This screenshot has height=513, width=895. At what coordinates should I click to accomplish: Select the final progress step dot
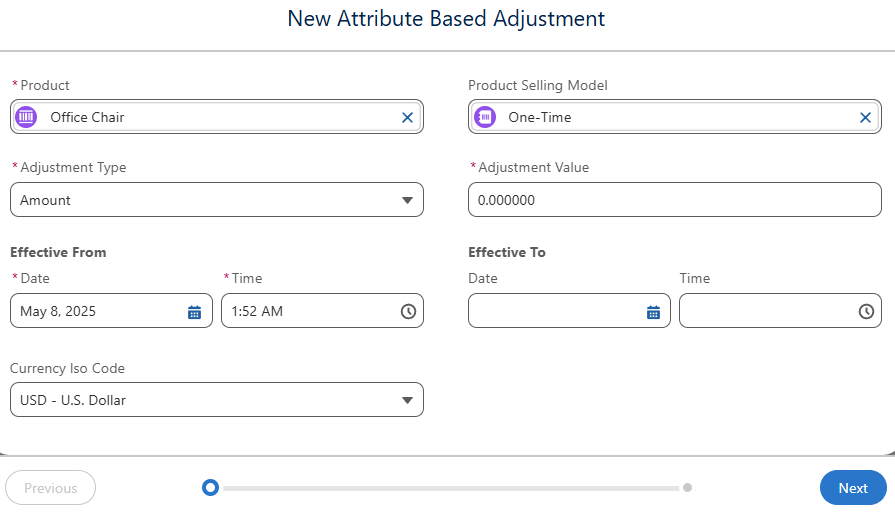[688, 488]
